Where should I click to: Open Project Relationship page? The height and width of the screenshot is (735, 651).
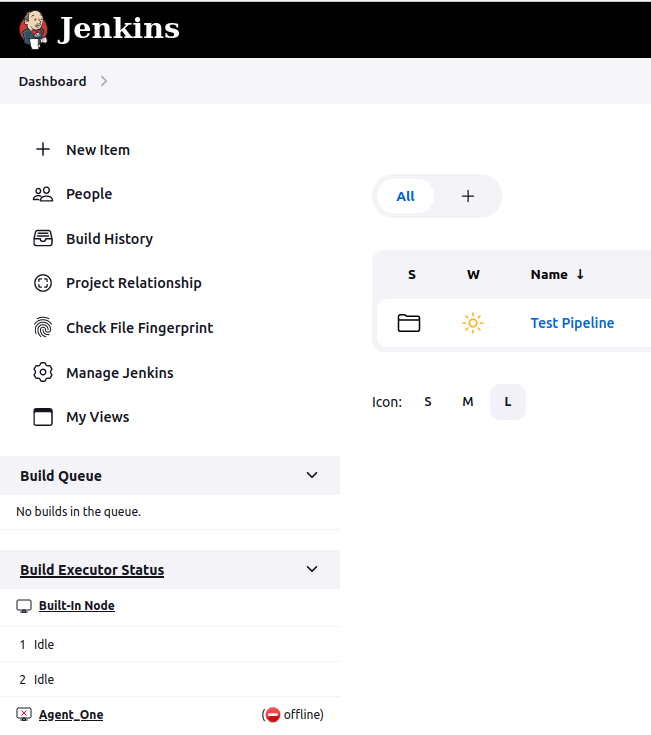click(134, 283)
